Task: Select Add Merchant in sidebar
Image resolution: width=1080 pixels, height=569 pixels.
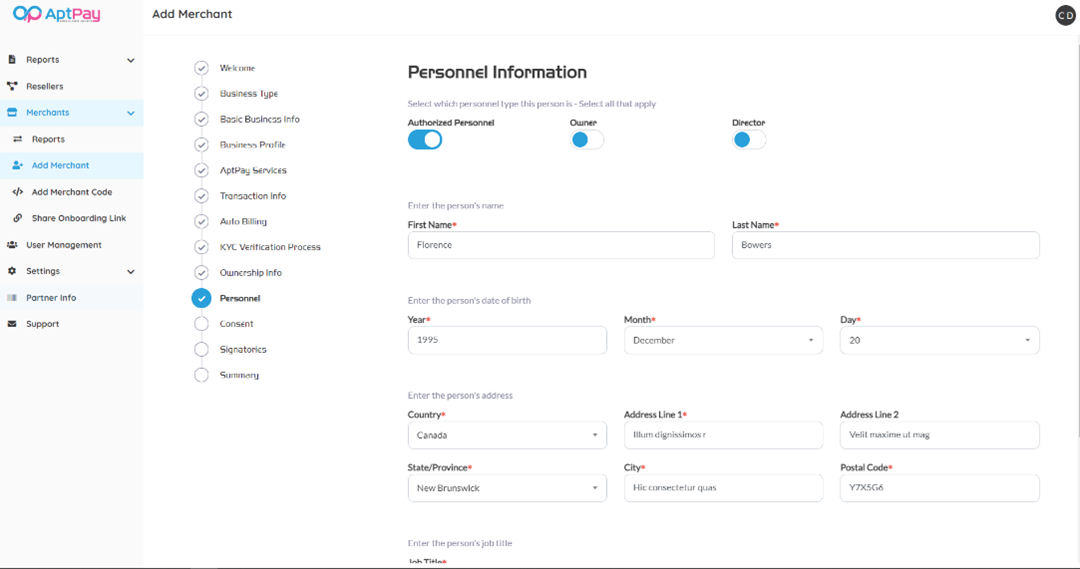Action: (x=60, y=165)
